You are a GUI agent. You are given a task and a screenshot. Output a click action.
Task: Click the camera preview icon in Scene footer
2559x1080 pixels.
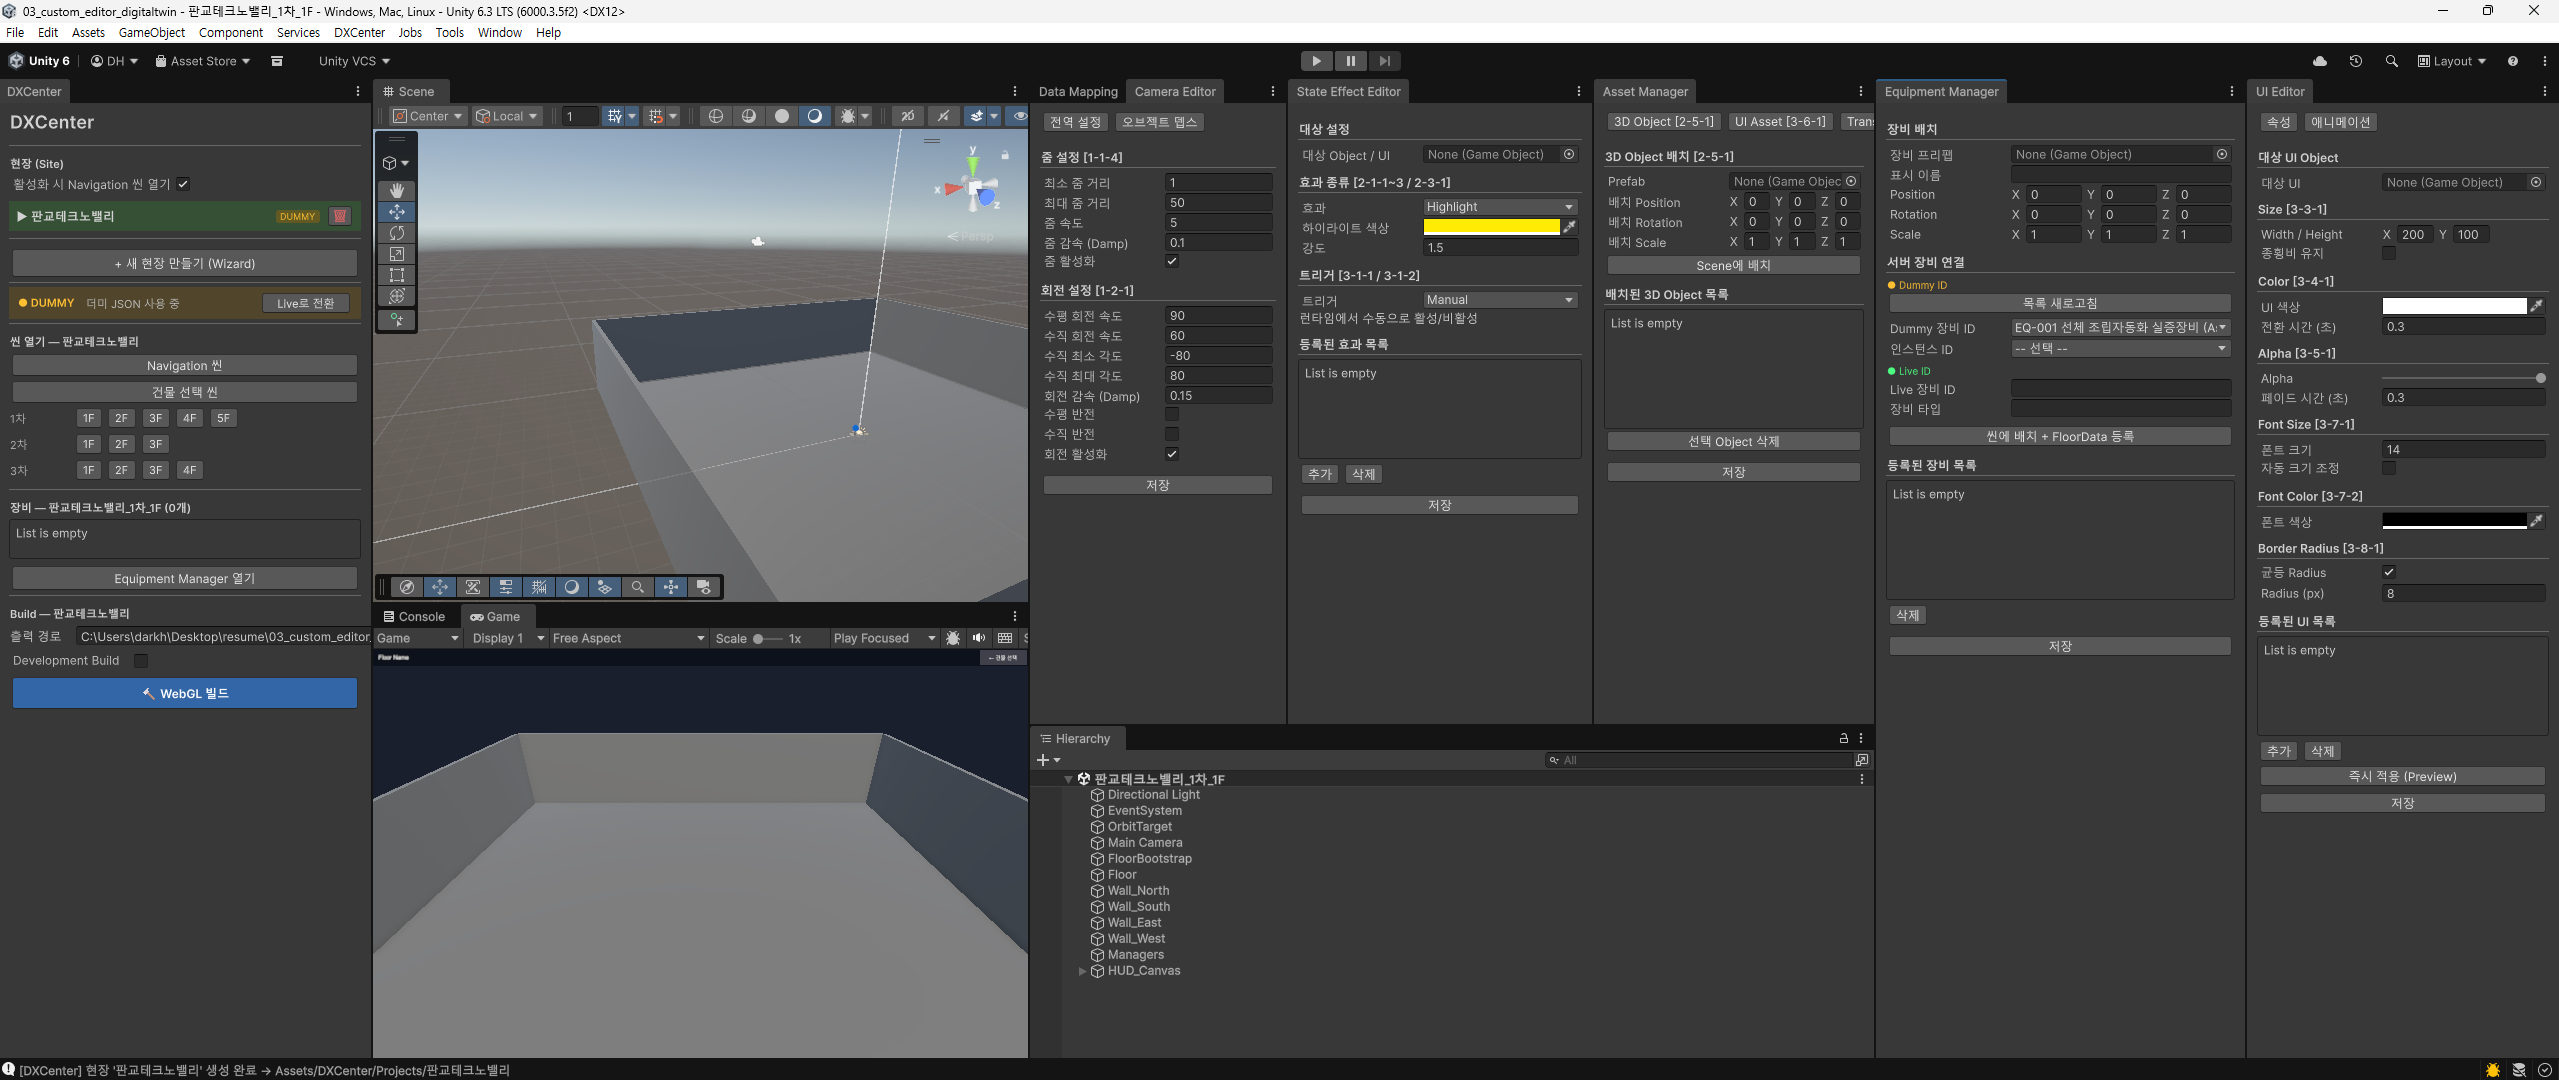pyautogui.click(x=704, y=587)
